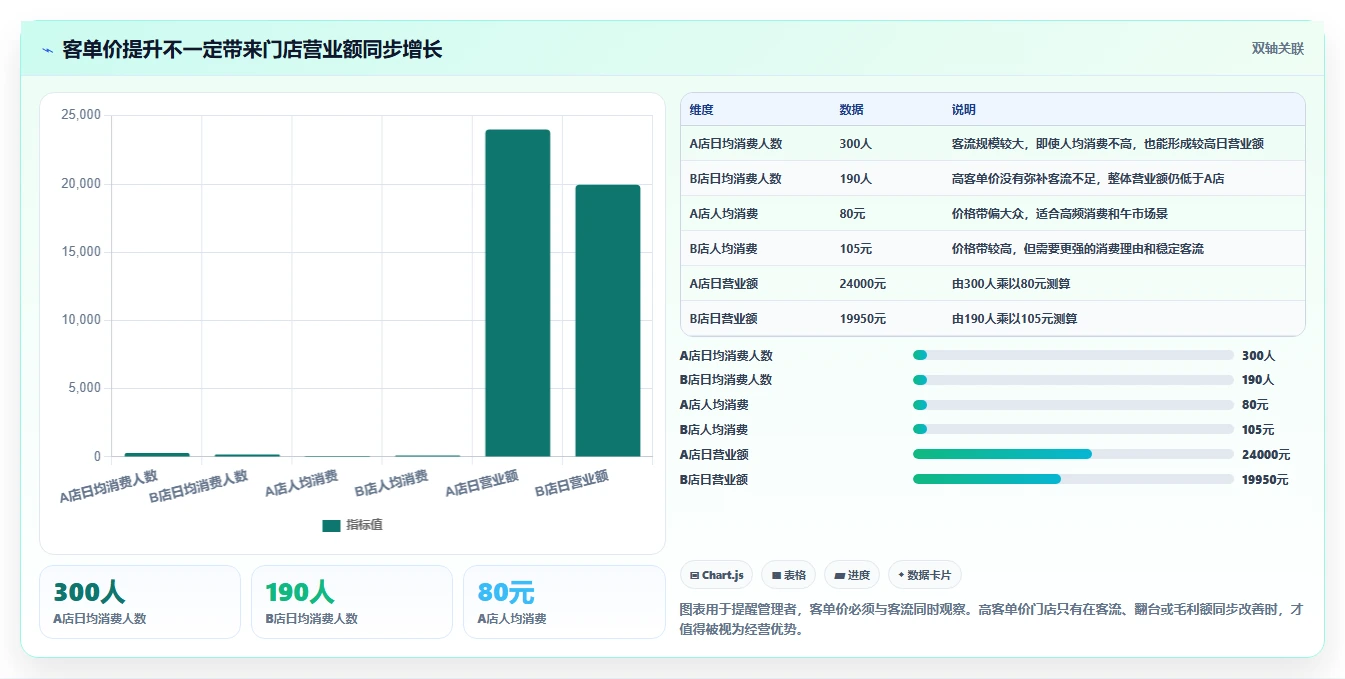Toggle the 指标值 legend swatch
Screen dimensions: 1345x679
click(331, 526)
